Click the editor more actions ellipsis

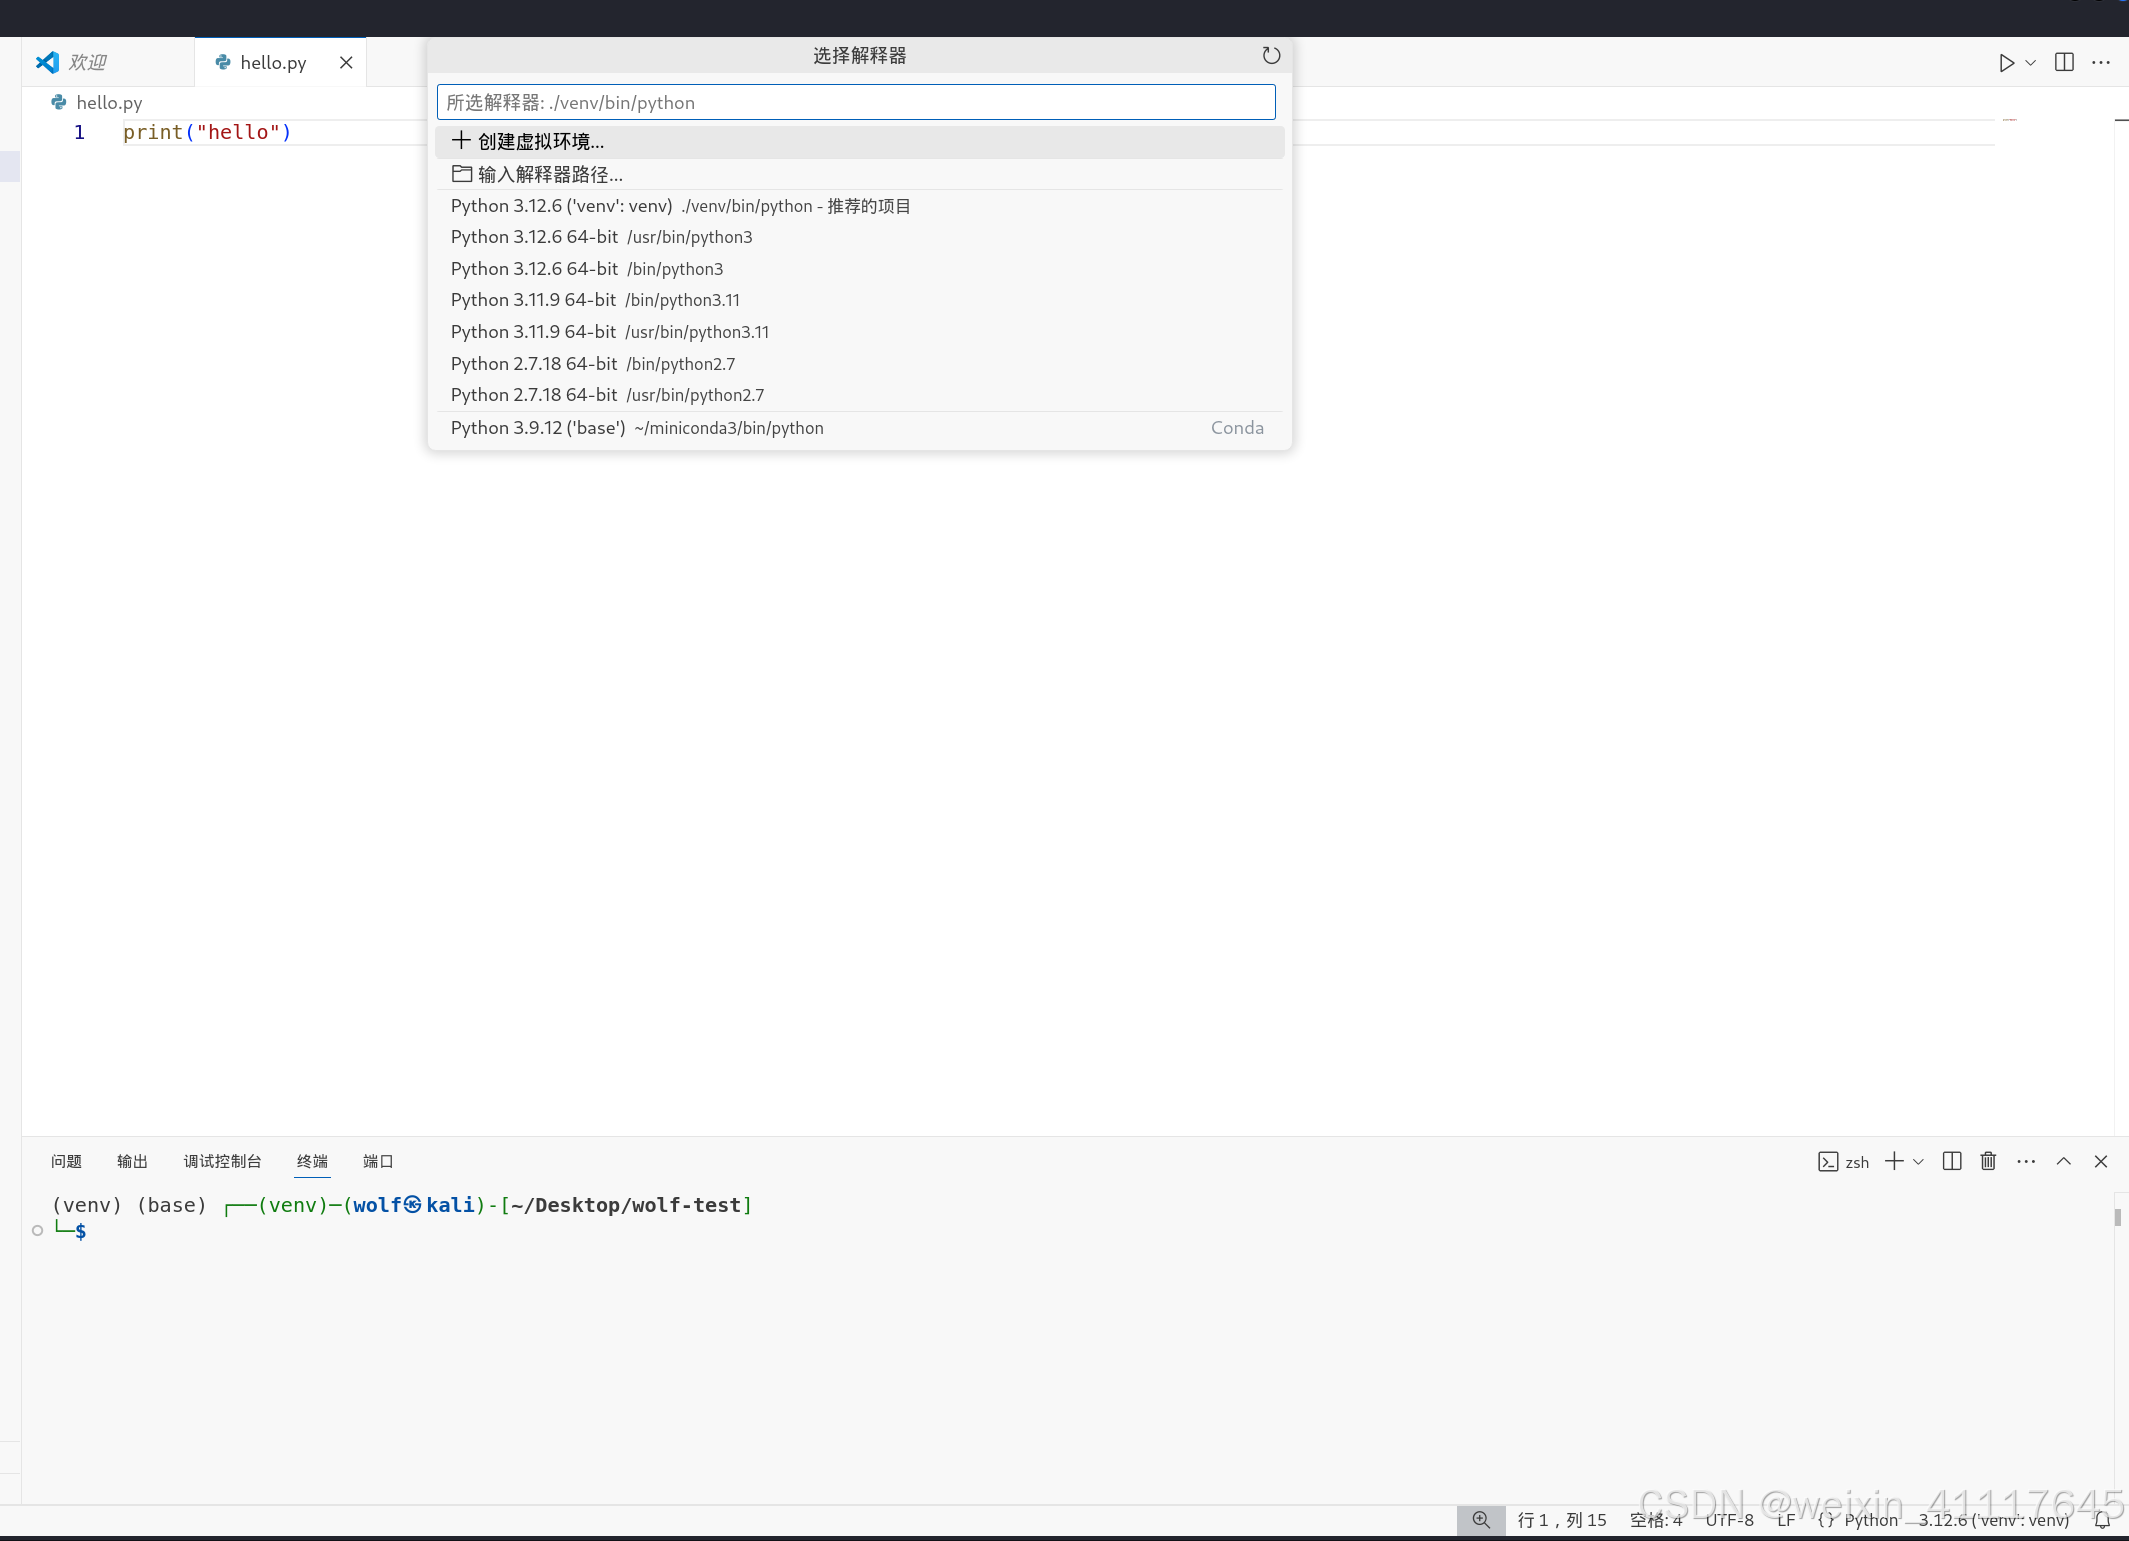tap(2101, 63)
